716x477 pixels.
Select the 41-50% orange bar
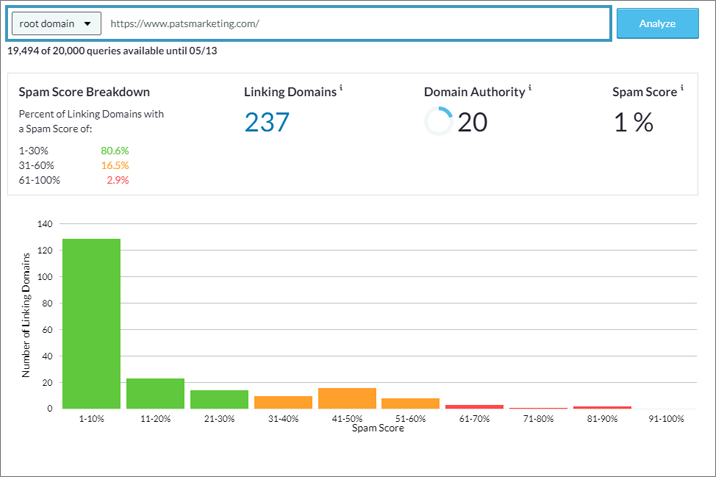(x=347, y=398)
